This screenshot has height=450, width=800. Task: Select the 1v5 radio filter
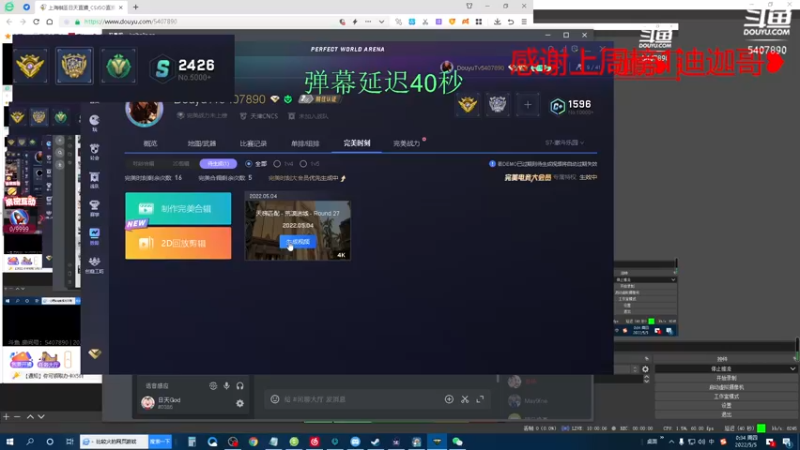[x=304, y=164]
